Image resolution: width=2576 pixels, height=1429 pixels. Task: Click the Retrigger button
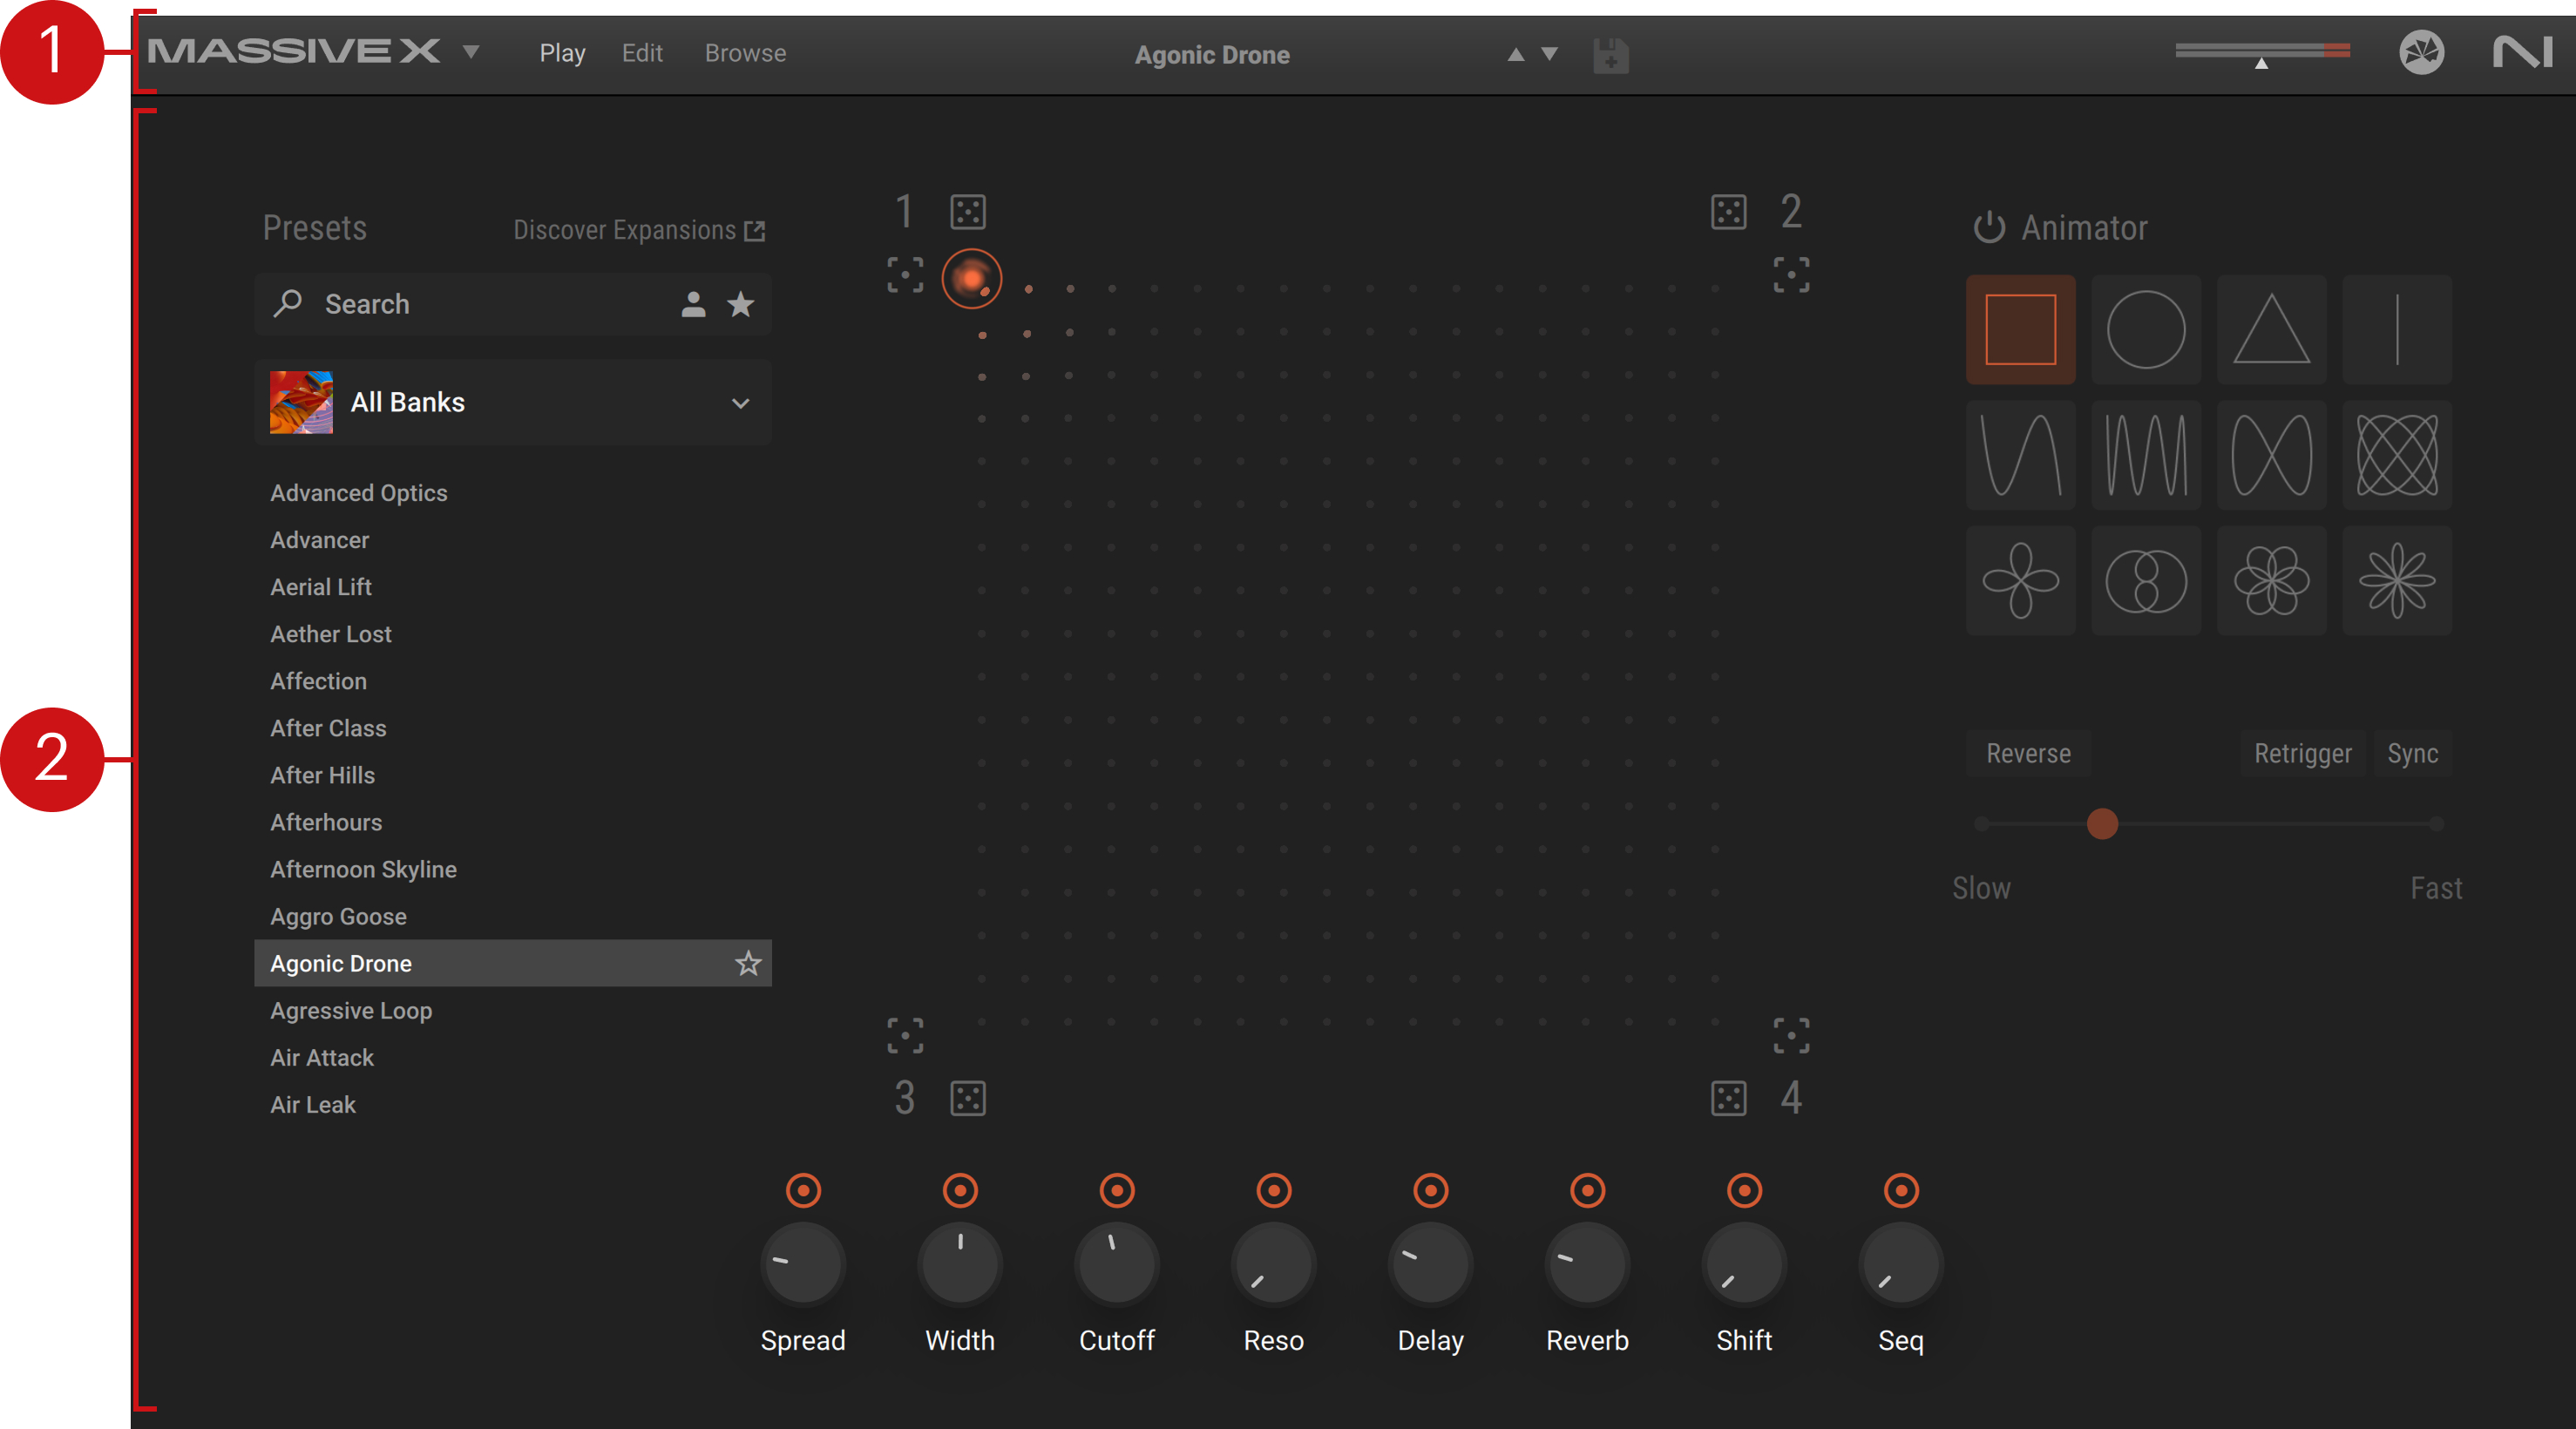(2302, 753)
